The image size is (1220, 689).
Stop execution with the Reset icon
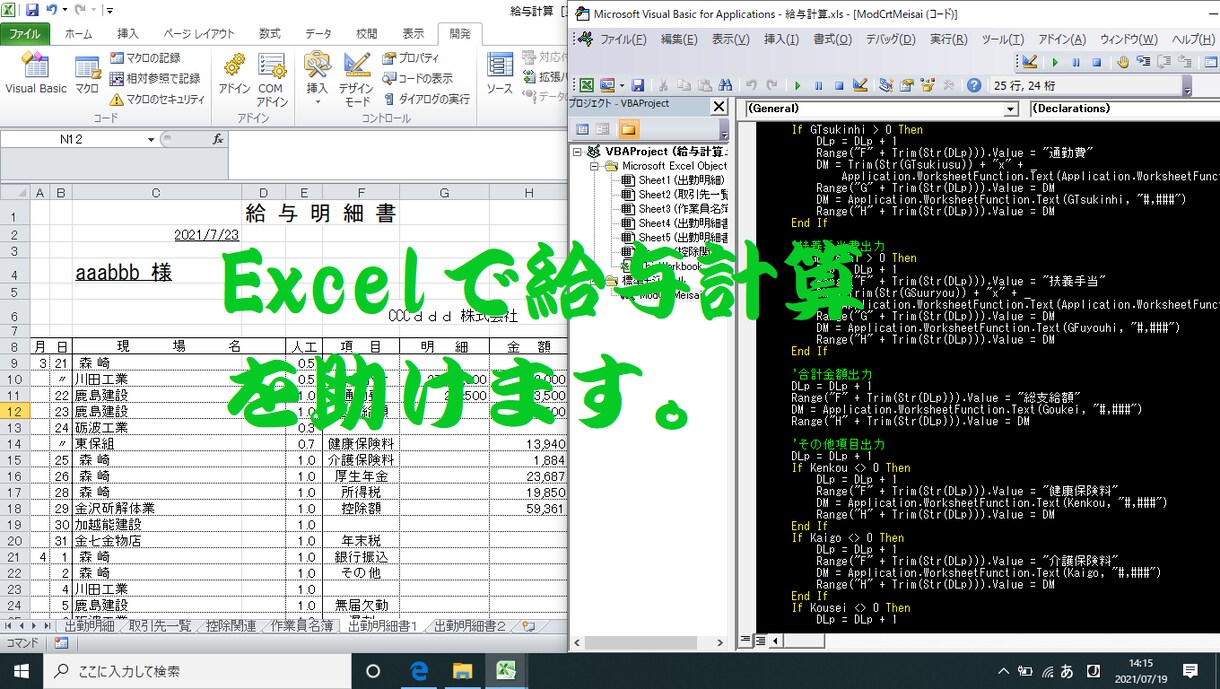pos(839,86)
